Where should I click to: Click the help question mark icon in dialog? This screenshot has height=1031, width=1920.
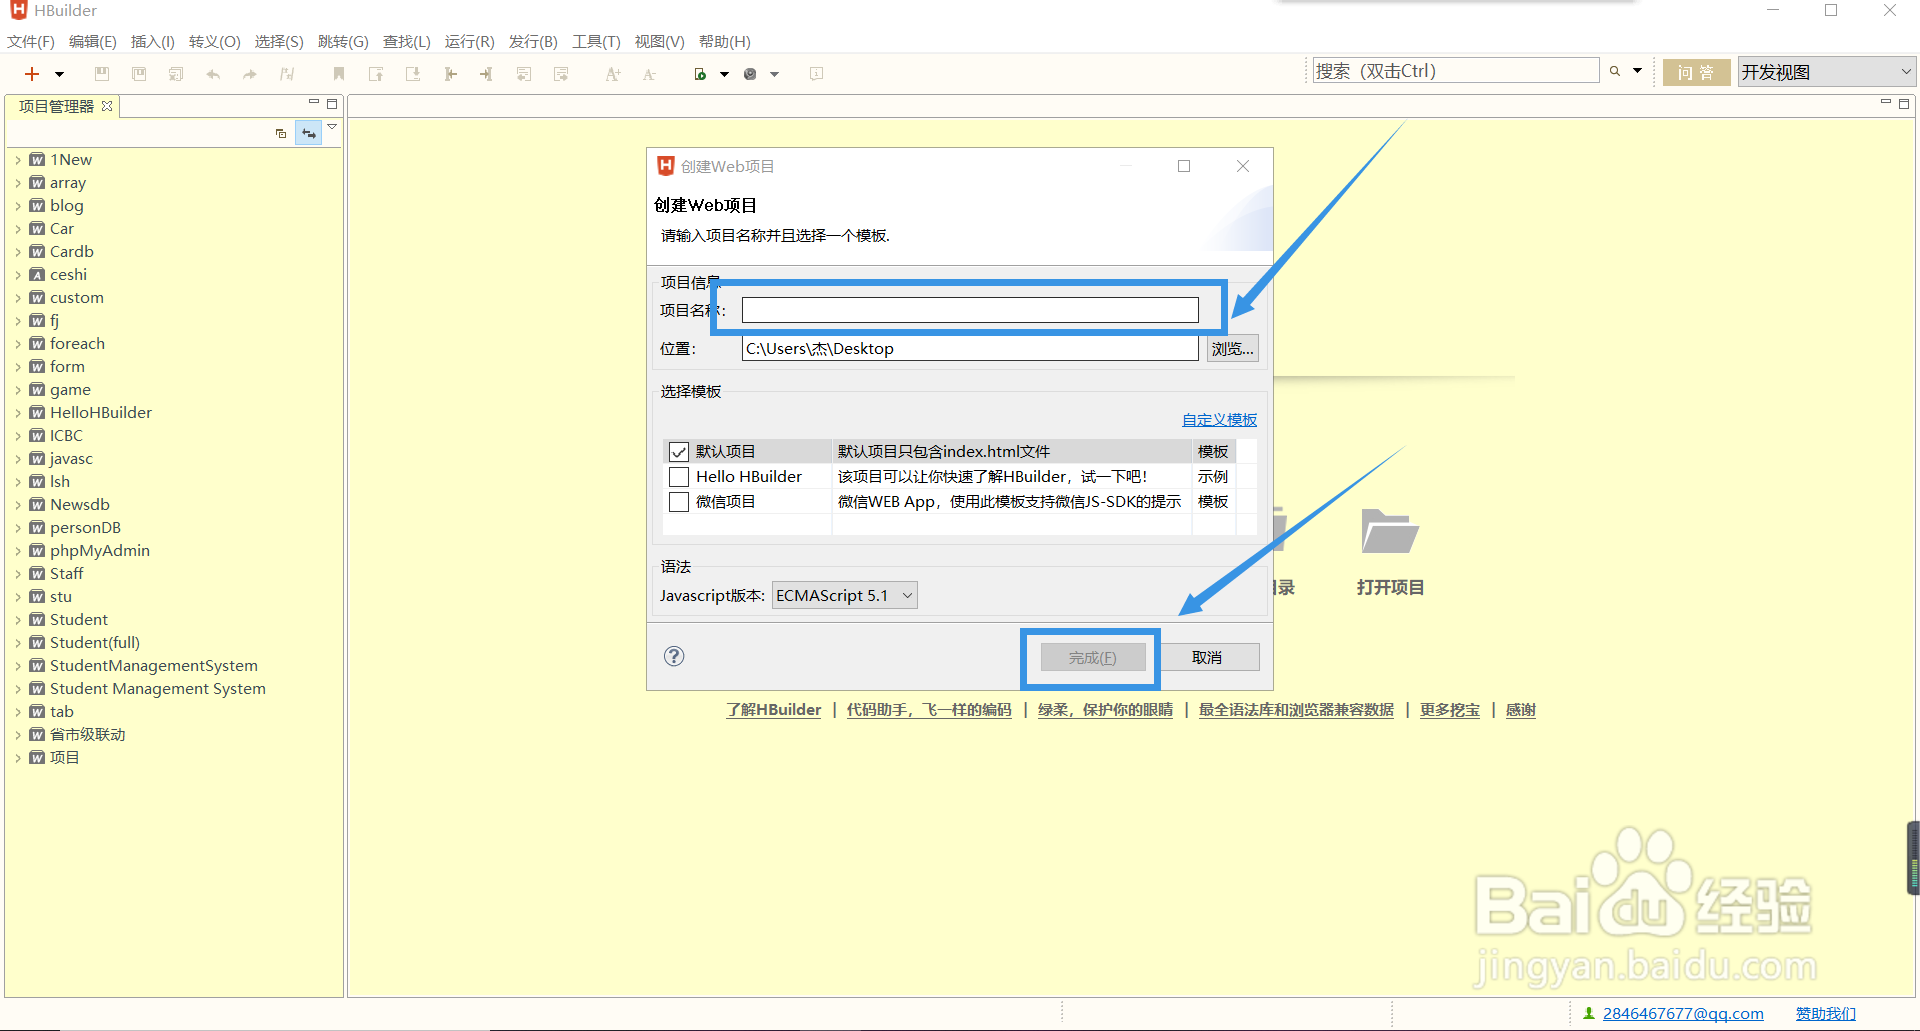(x=674, y=656)
